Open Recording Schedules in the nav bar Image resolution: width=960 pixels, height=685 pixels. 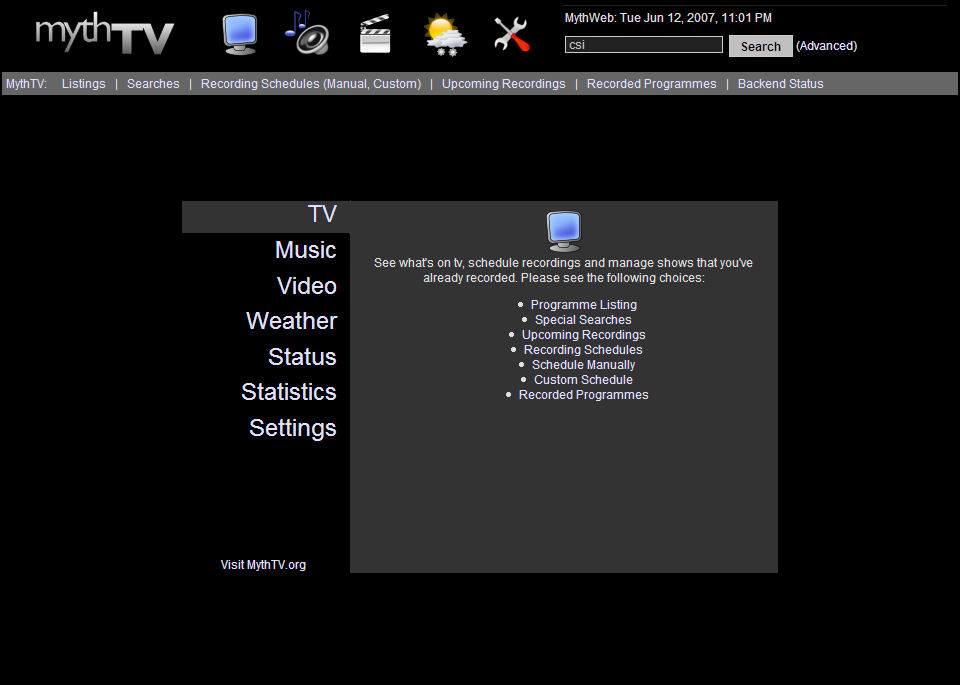260,84
